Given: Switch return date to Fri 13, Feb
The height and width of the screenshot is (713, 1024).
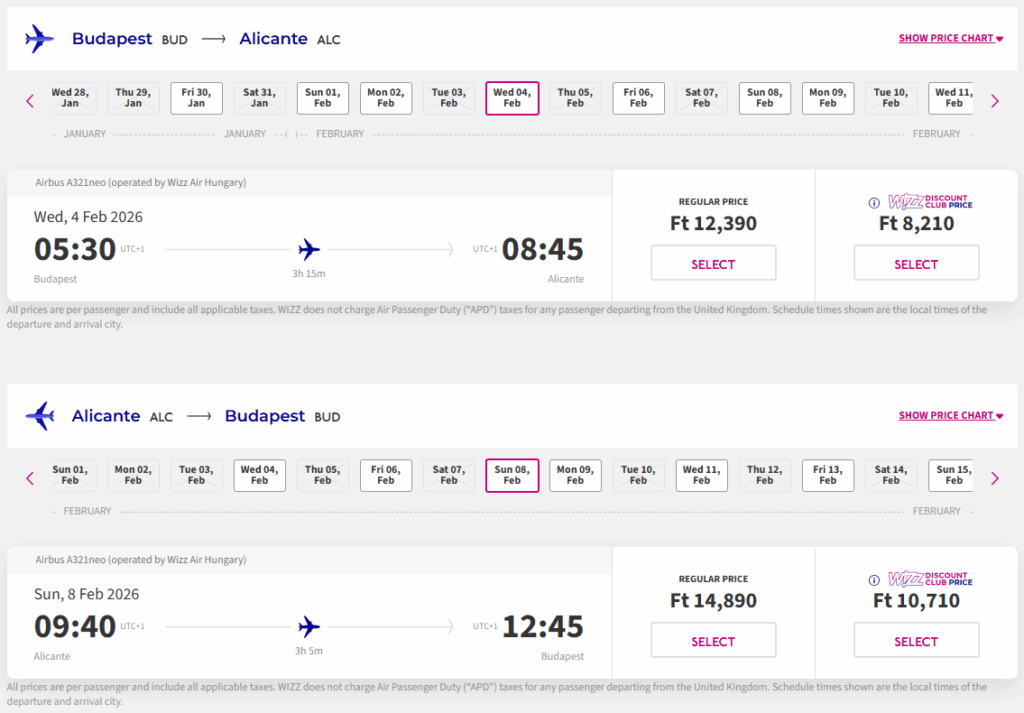Looking at the screenshot, I should [827, 475].
